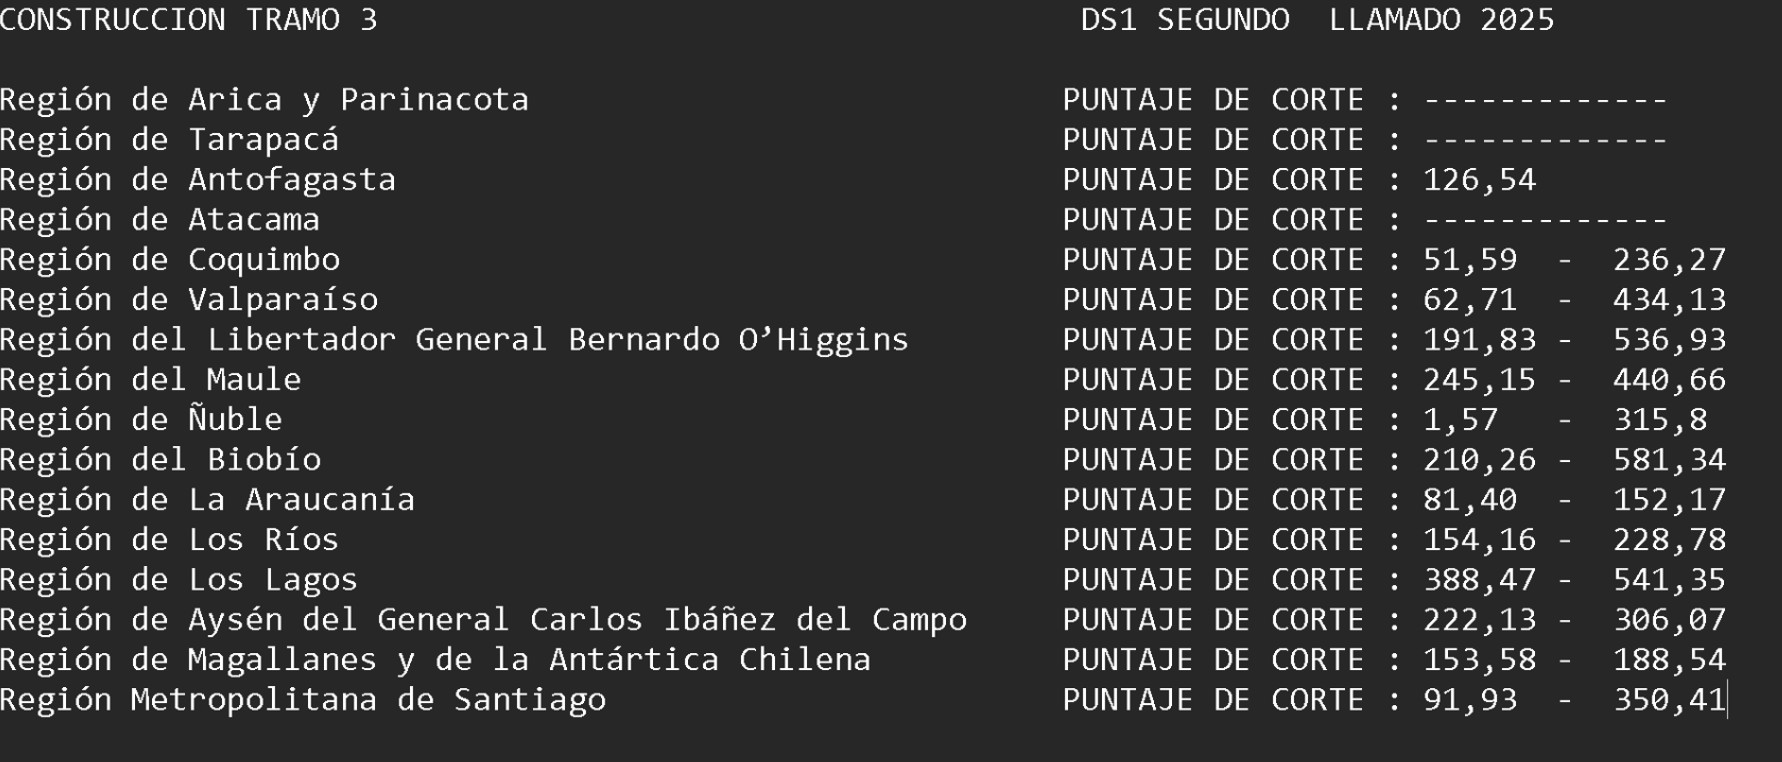Select the Valparaíso score 62,71
The width and height of the screenshot is (1782, 762).
pos(1470,300)
